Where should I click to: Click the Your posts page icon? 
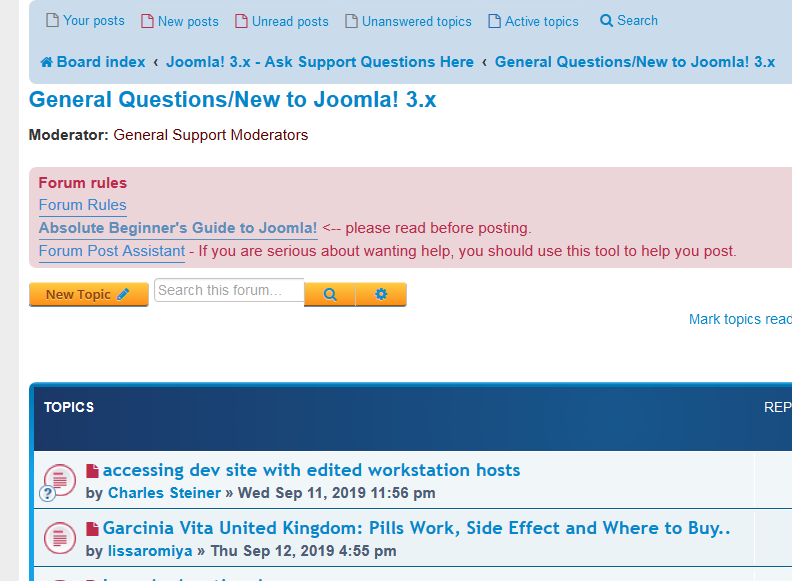click(x=52, y=21)
